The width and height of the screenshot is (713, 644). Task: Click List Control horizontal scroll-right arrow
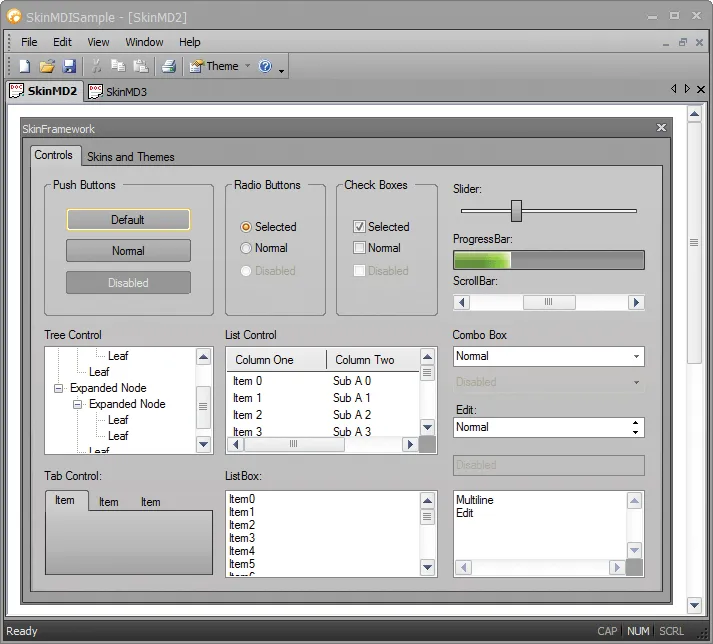[x=410, y=444]
